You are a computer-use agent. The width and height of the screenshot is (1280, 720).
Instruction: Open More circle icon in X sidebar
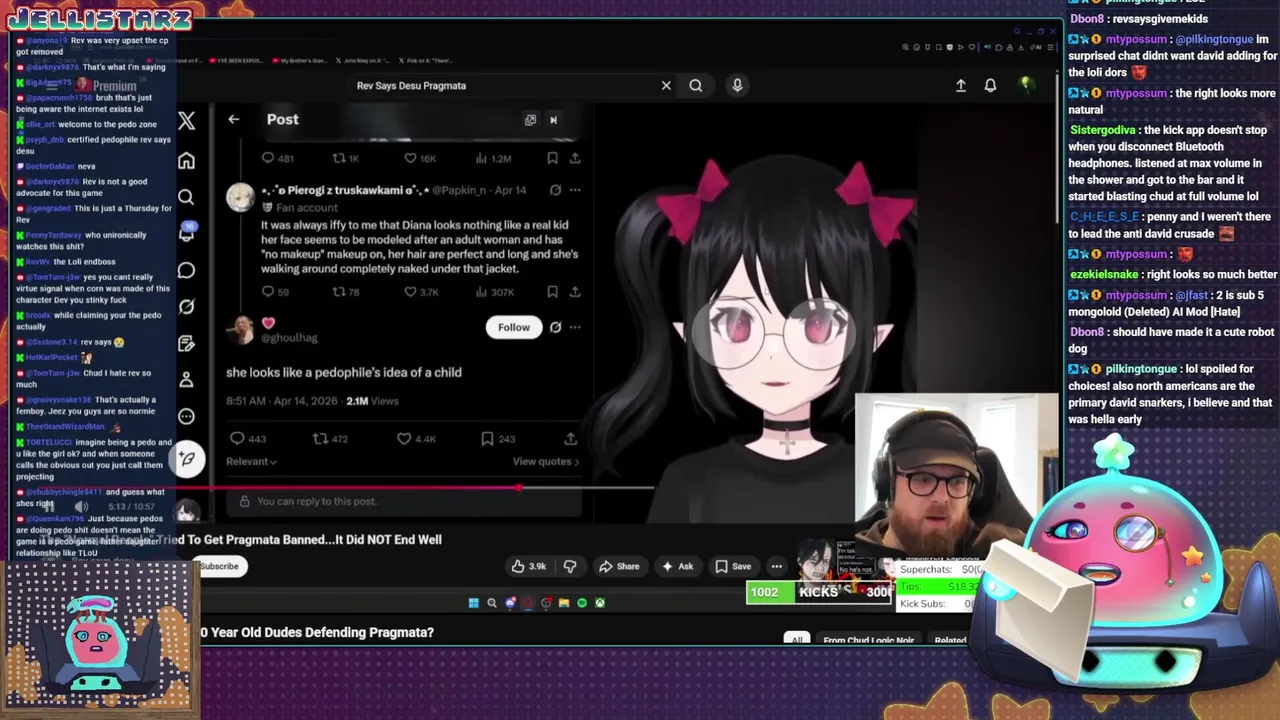coord(186,416)
